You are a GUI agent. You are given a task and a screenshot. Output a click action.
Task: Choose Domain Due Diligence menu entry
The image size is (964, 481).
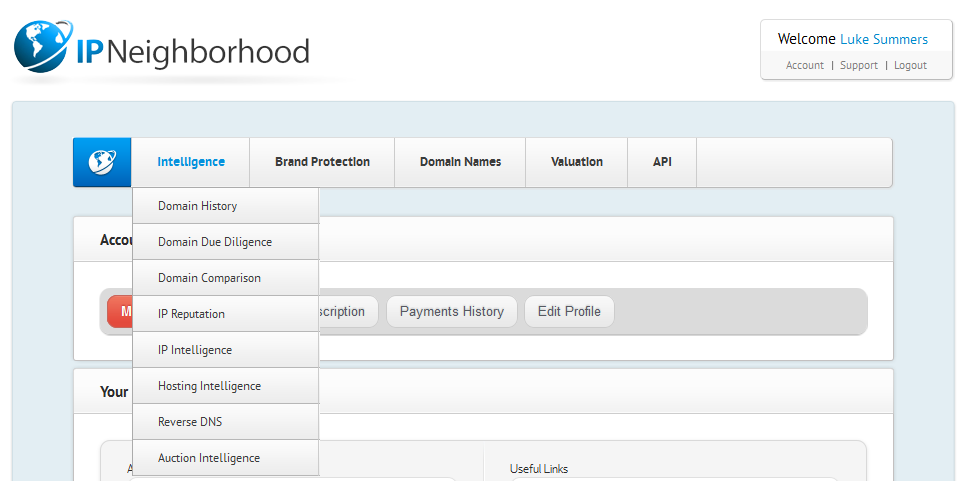pos(214,242)
